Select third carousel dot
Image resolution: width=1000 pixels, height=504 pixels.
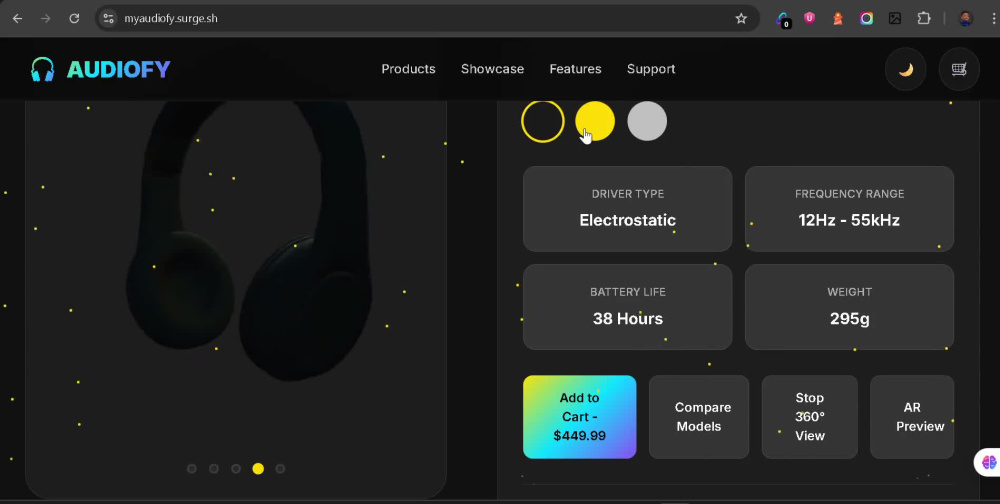[x=236, y=469]
